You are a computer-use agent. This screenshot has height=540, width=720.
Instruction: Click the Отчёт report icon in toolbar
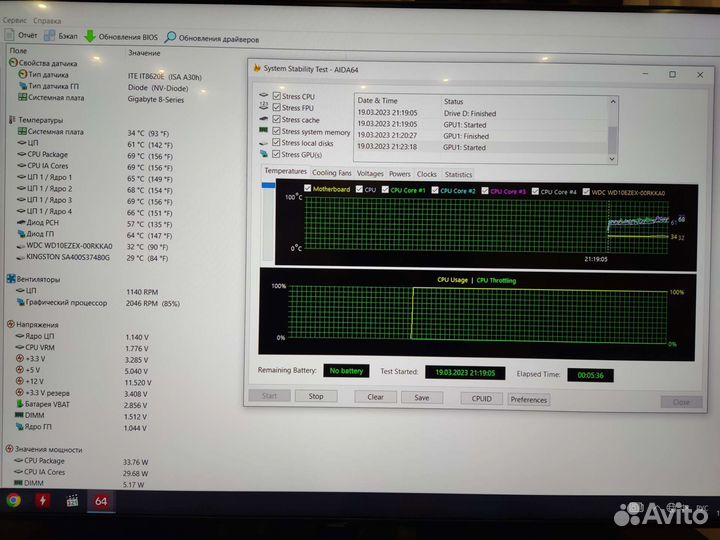(9, 36)
